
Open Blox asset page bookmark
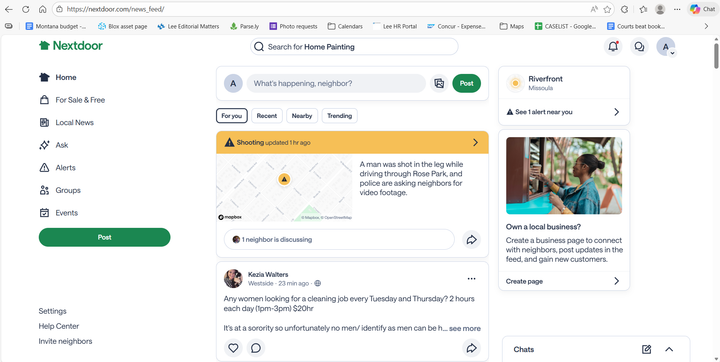point(123,26)
